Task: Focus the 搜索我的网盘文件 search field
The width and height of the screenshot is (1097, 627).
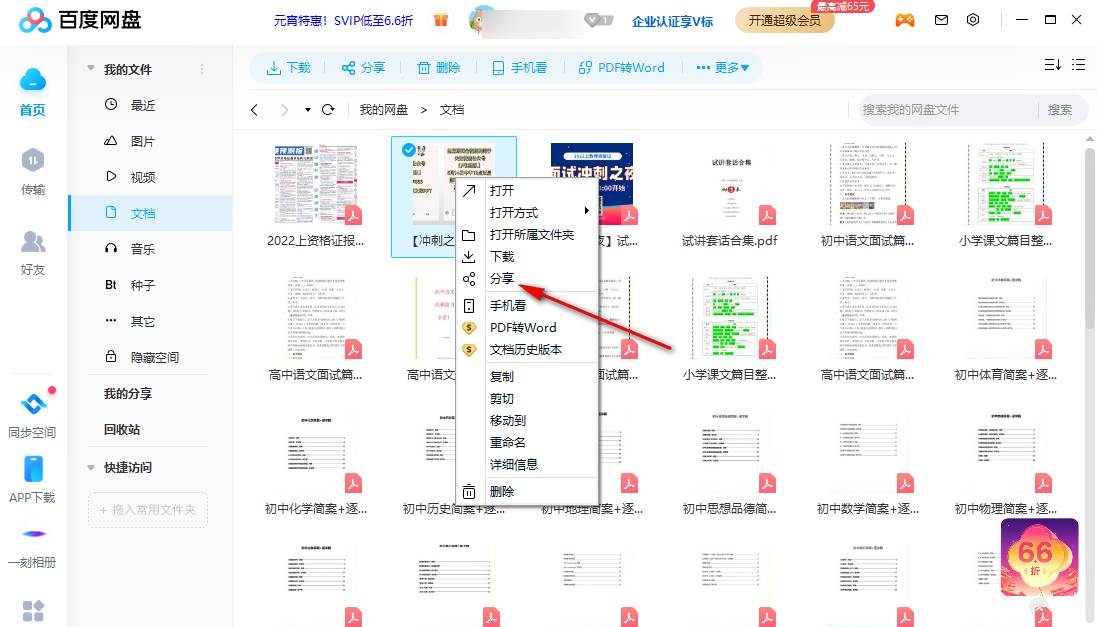Action: pos(948,110)
